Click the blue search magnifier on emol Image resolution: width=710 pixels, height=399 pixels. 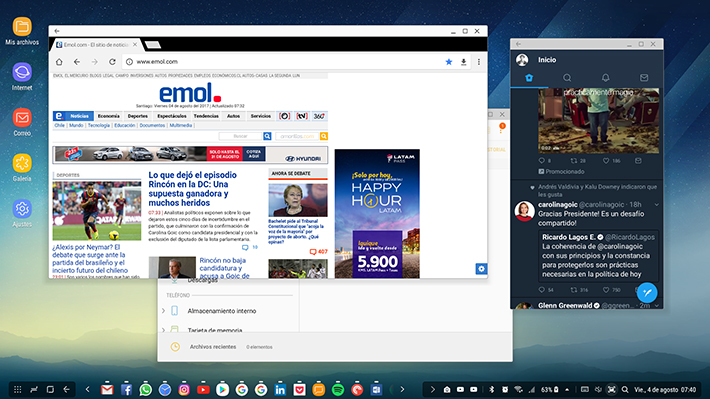pos(267,136)
